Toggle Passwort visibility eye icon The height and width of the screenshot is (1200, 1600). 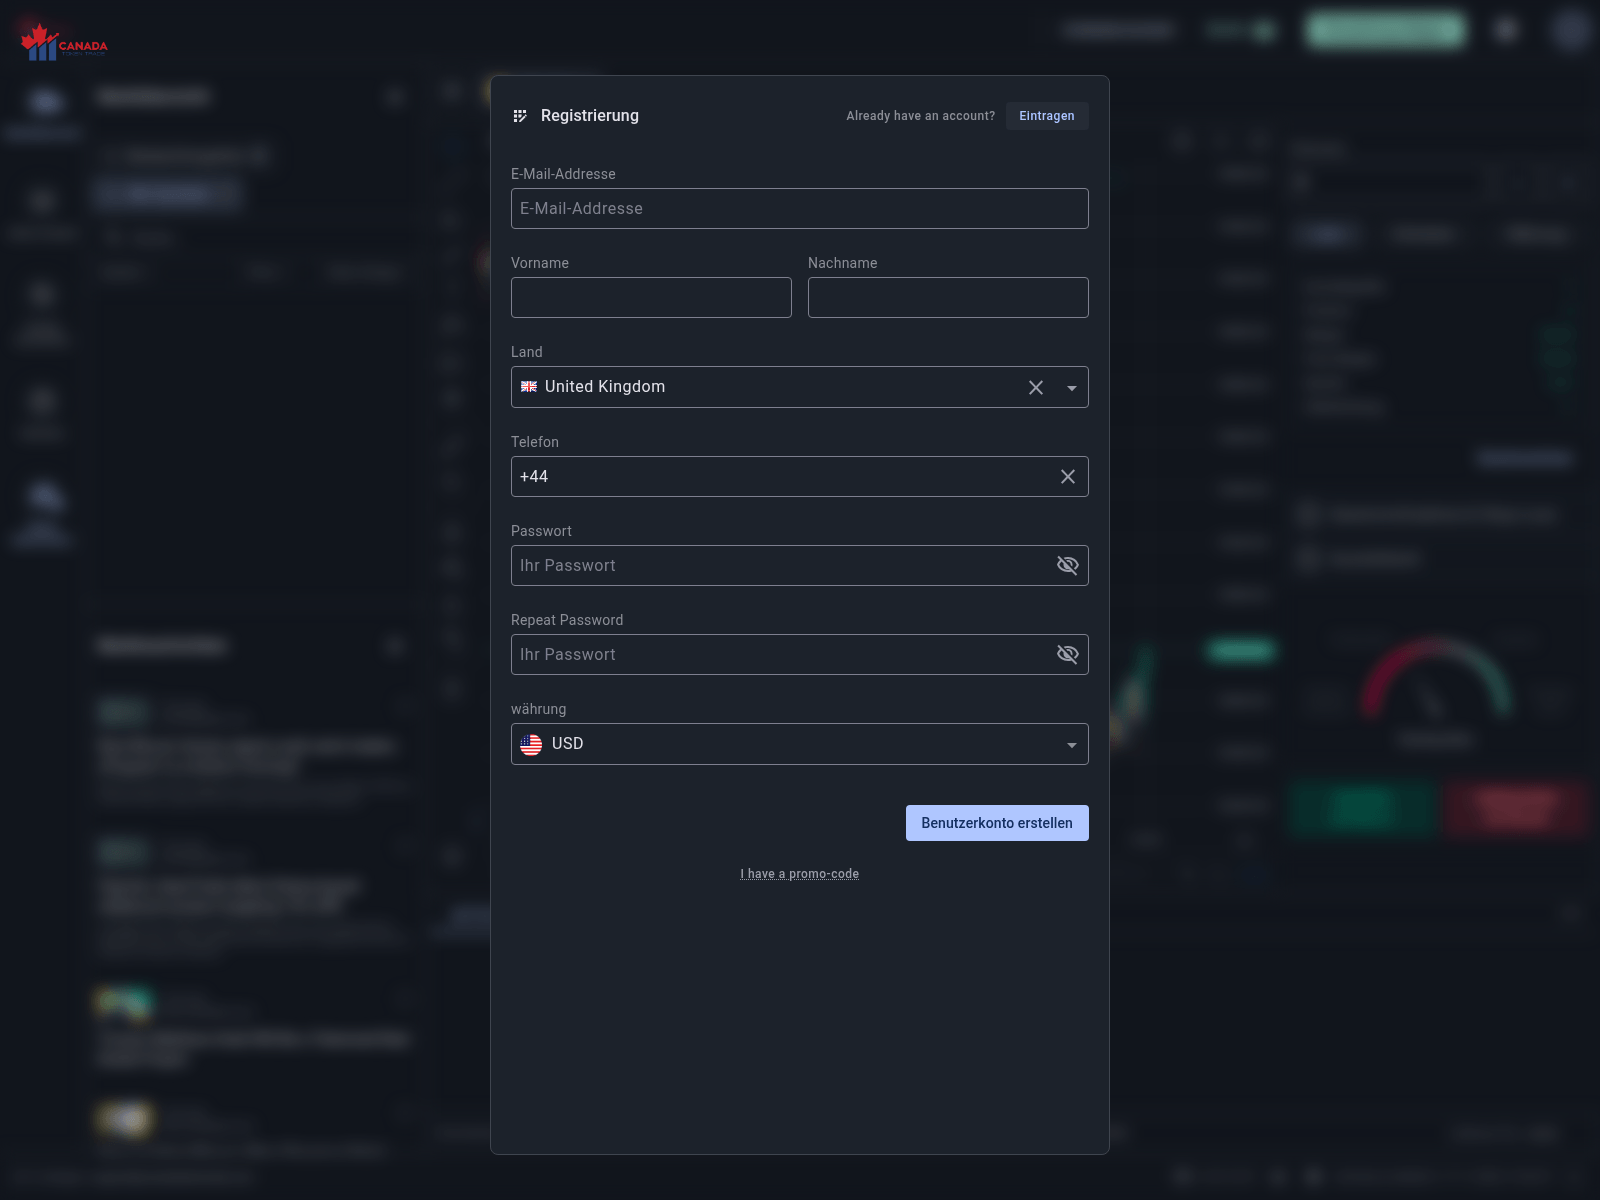coord(1068,566)
